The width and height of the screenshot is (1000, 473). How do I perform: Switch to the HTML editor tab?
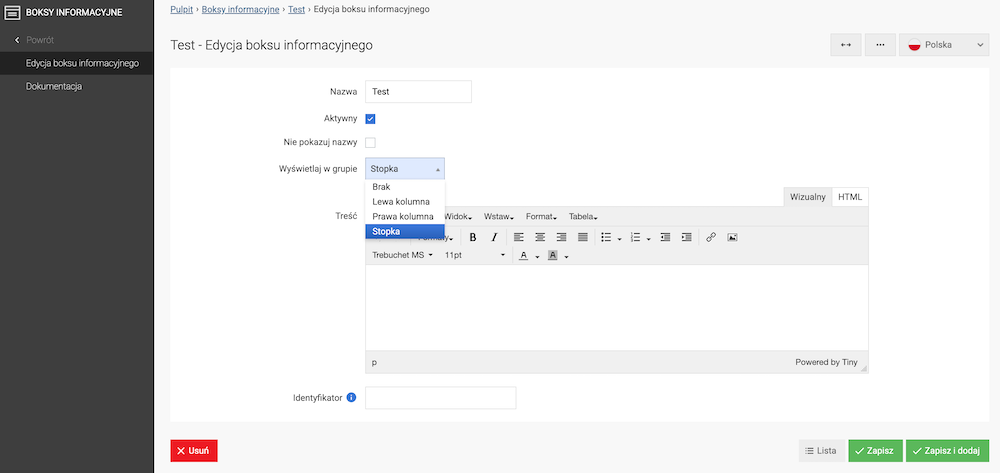[x=850, y=197]
